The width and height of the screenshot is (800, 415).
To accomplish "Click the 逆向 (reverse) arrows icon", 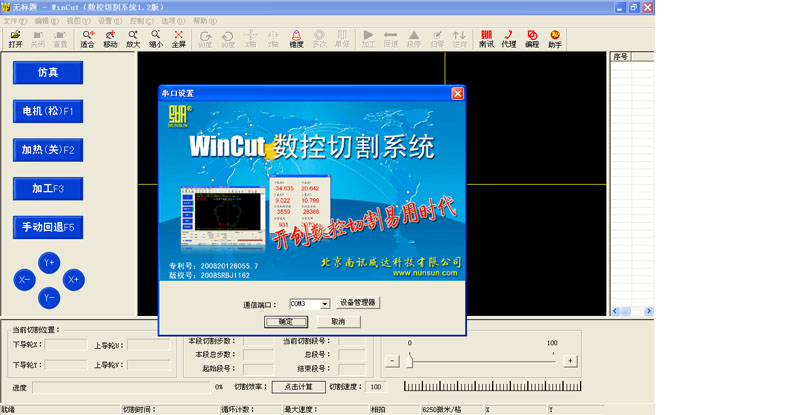I will coord(459,39).
